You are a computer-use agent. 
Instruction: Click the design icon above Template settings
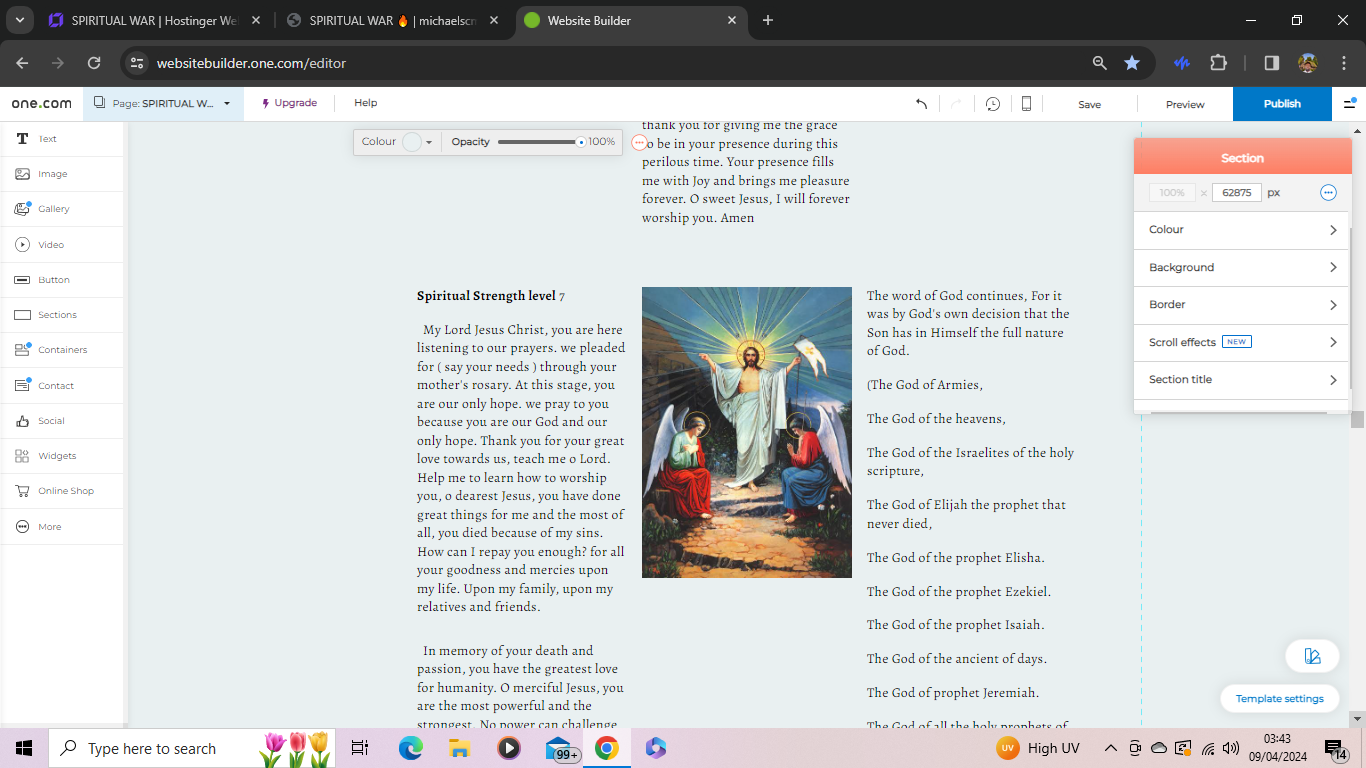click(1313, 656)
